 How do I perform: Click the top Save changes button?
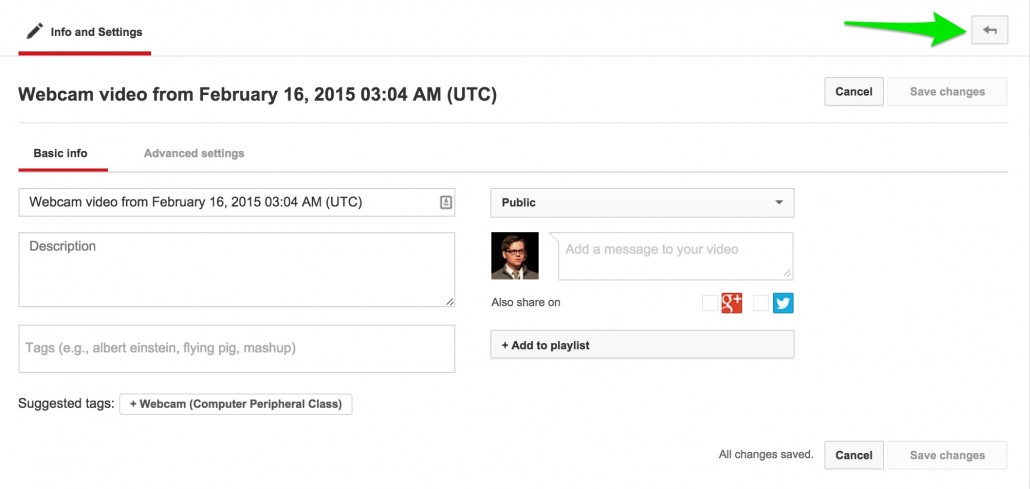point(947,91)
